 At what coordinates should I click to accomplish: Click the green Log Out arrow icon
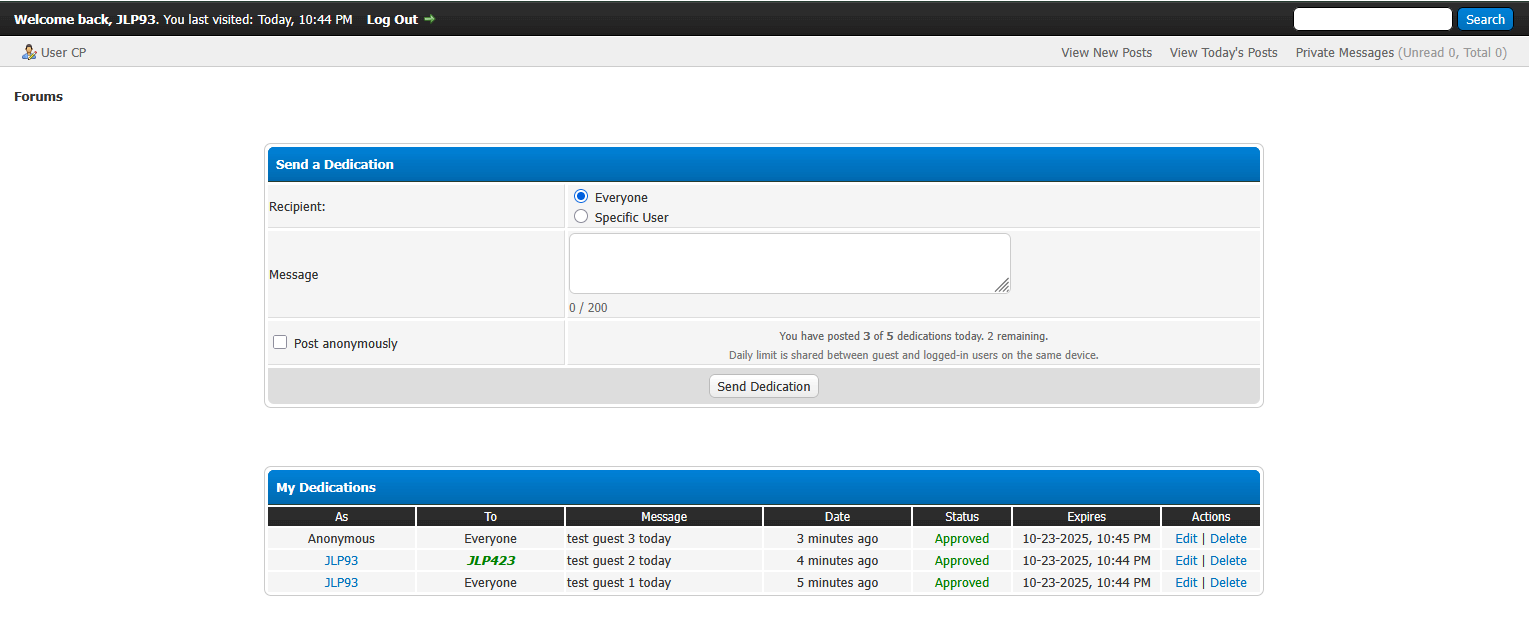pos(430,19)
